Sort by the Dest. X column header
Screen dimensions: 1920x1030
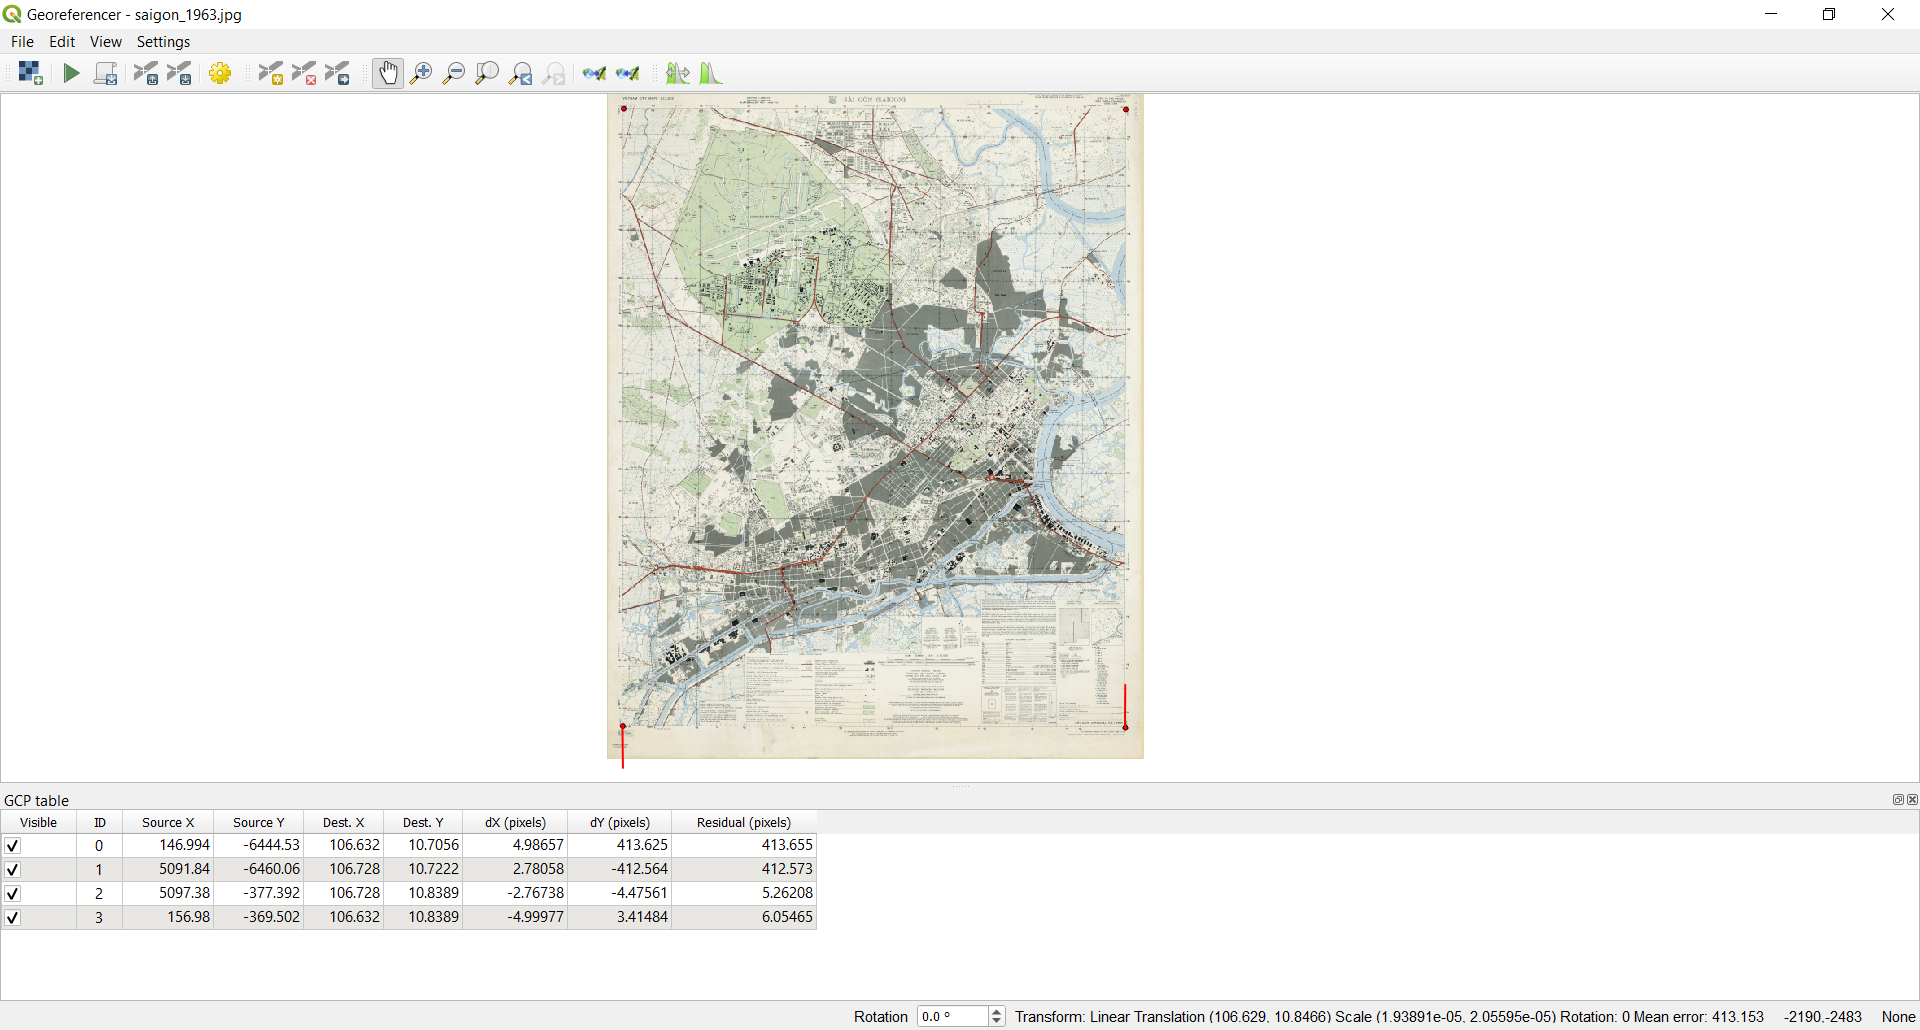[343, 822]
